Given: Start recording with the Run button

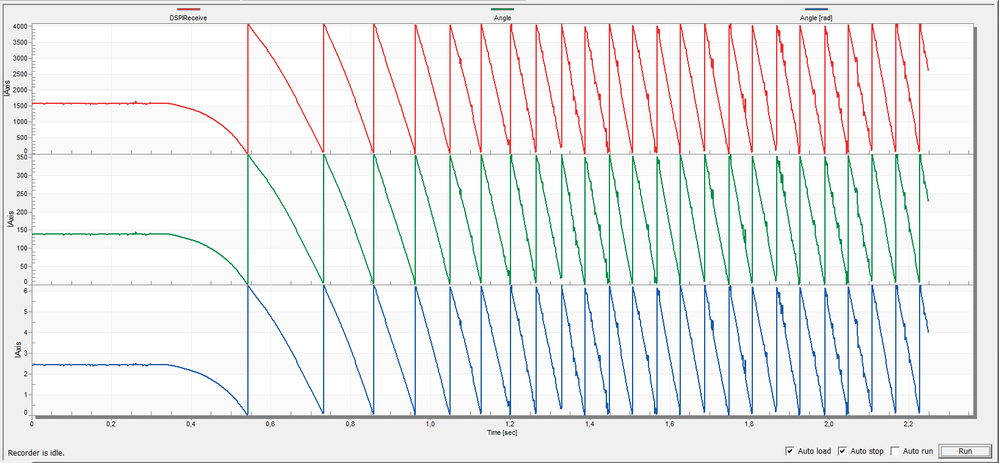Looking at the screenshot, I should click(965, 451).
